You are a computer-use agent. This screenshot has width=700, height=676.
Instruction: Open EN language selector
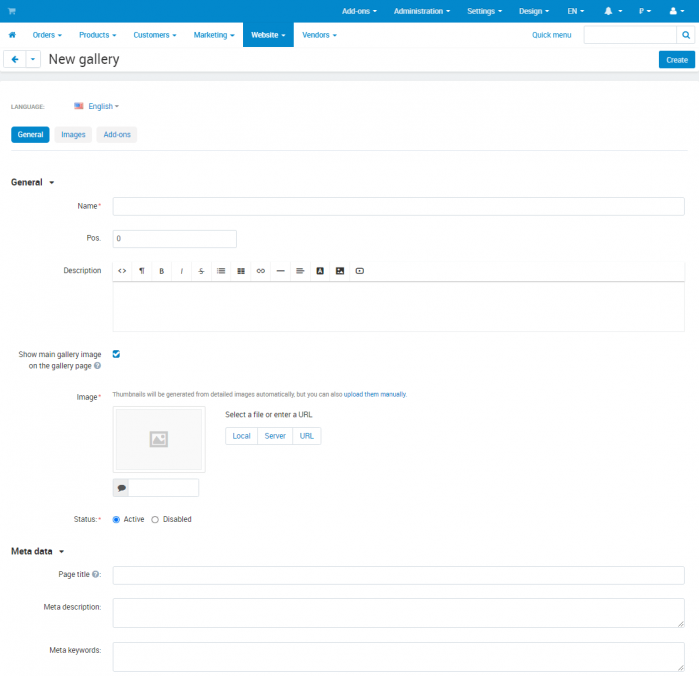(x=575, y=11)
